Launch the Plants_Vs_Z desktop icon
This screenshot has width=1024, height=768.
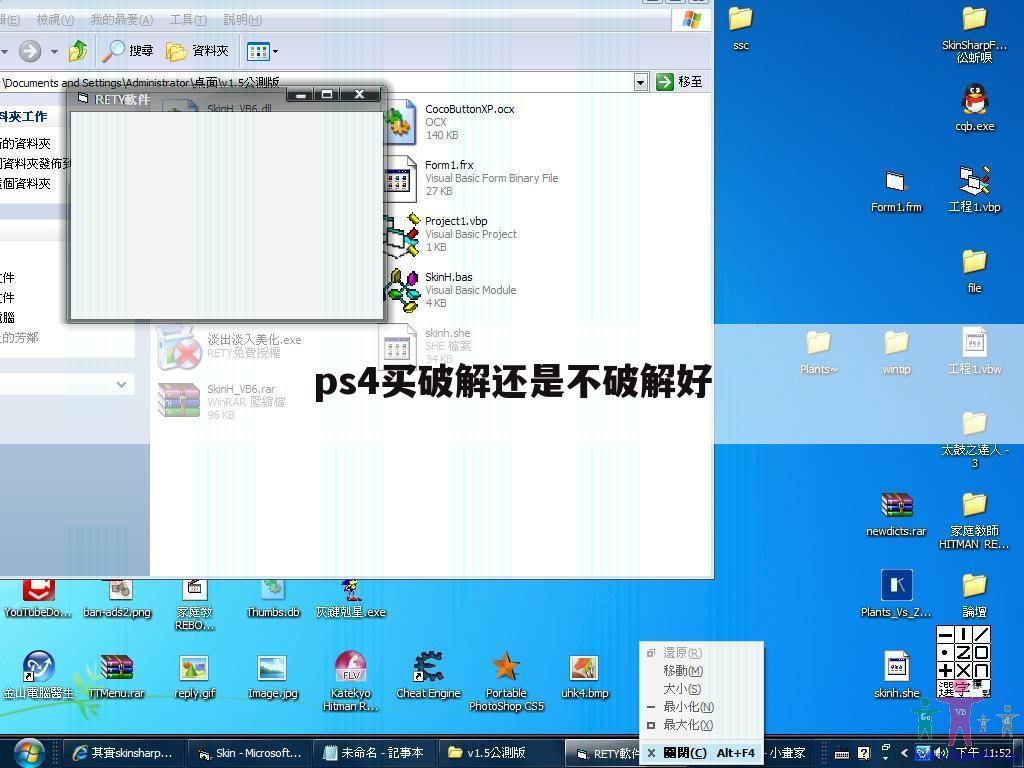(x=896, y=585)
